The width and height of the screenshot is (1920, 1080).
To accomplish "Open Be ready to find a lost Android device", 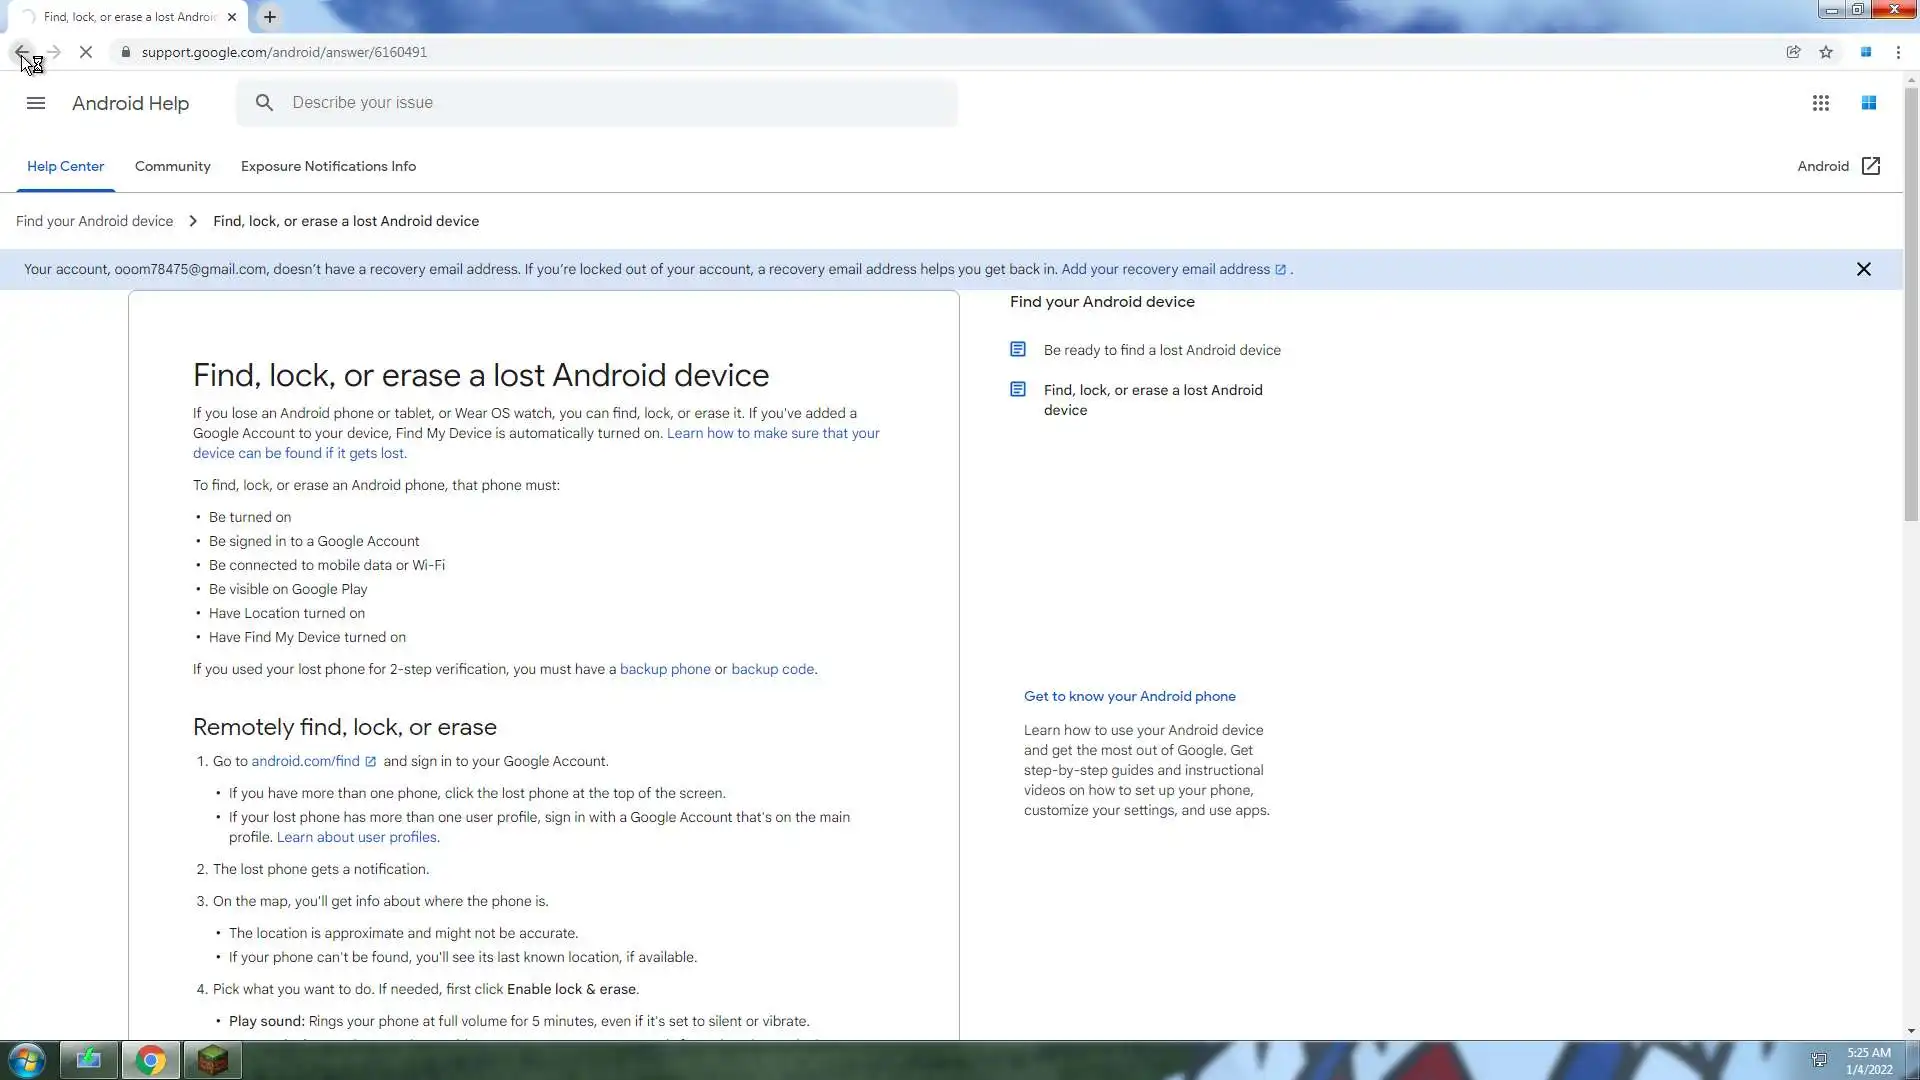I will pos(1161,350).
